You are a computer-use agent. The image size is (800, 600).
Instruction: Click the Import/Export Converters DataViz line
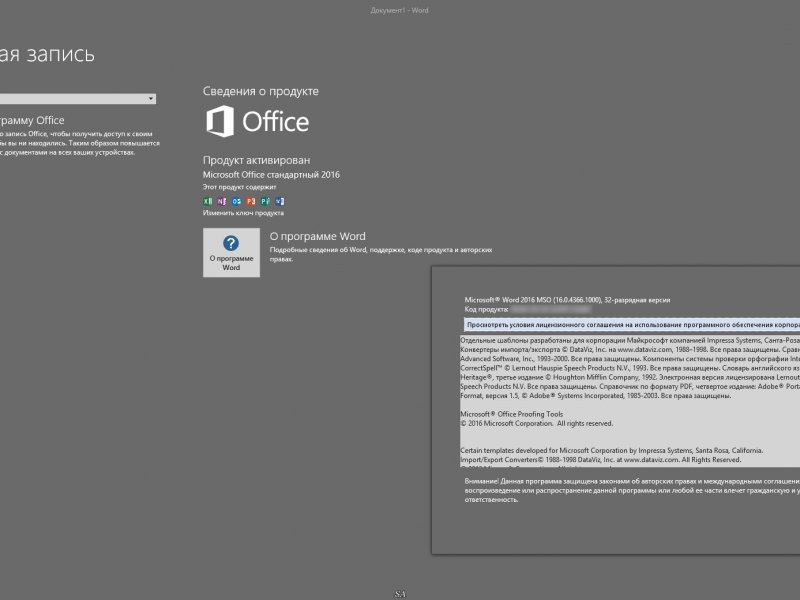pyautogui.click(x=601, y=460)
